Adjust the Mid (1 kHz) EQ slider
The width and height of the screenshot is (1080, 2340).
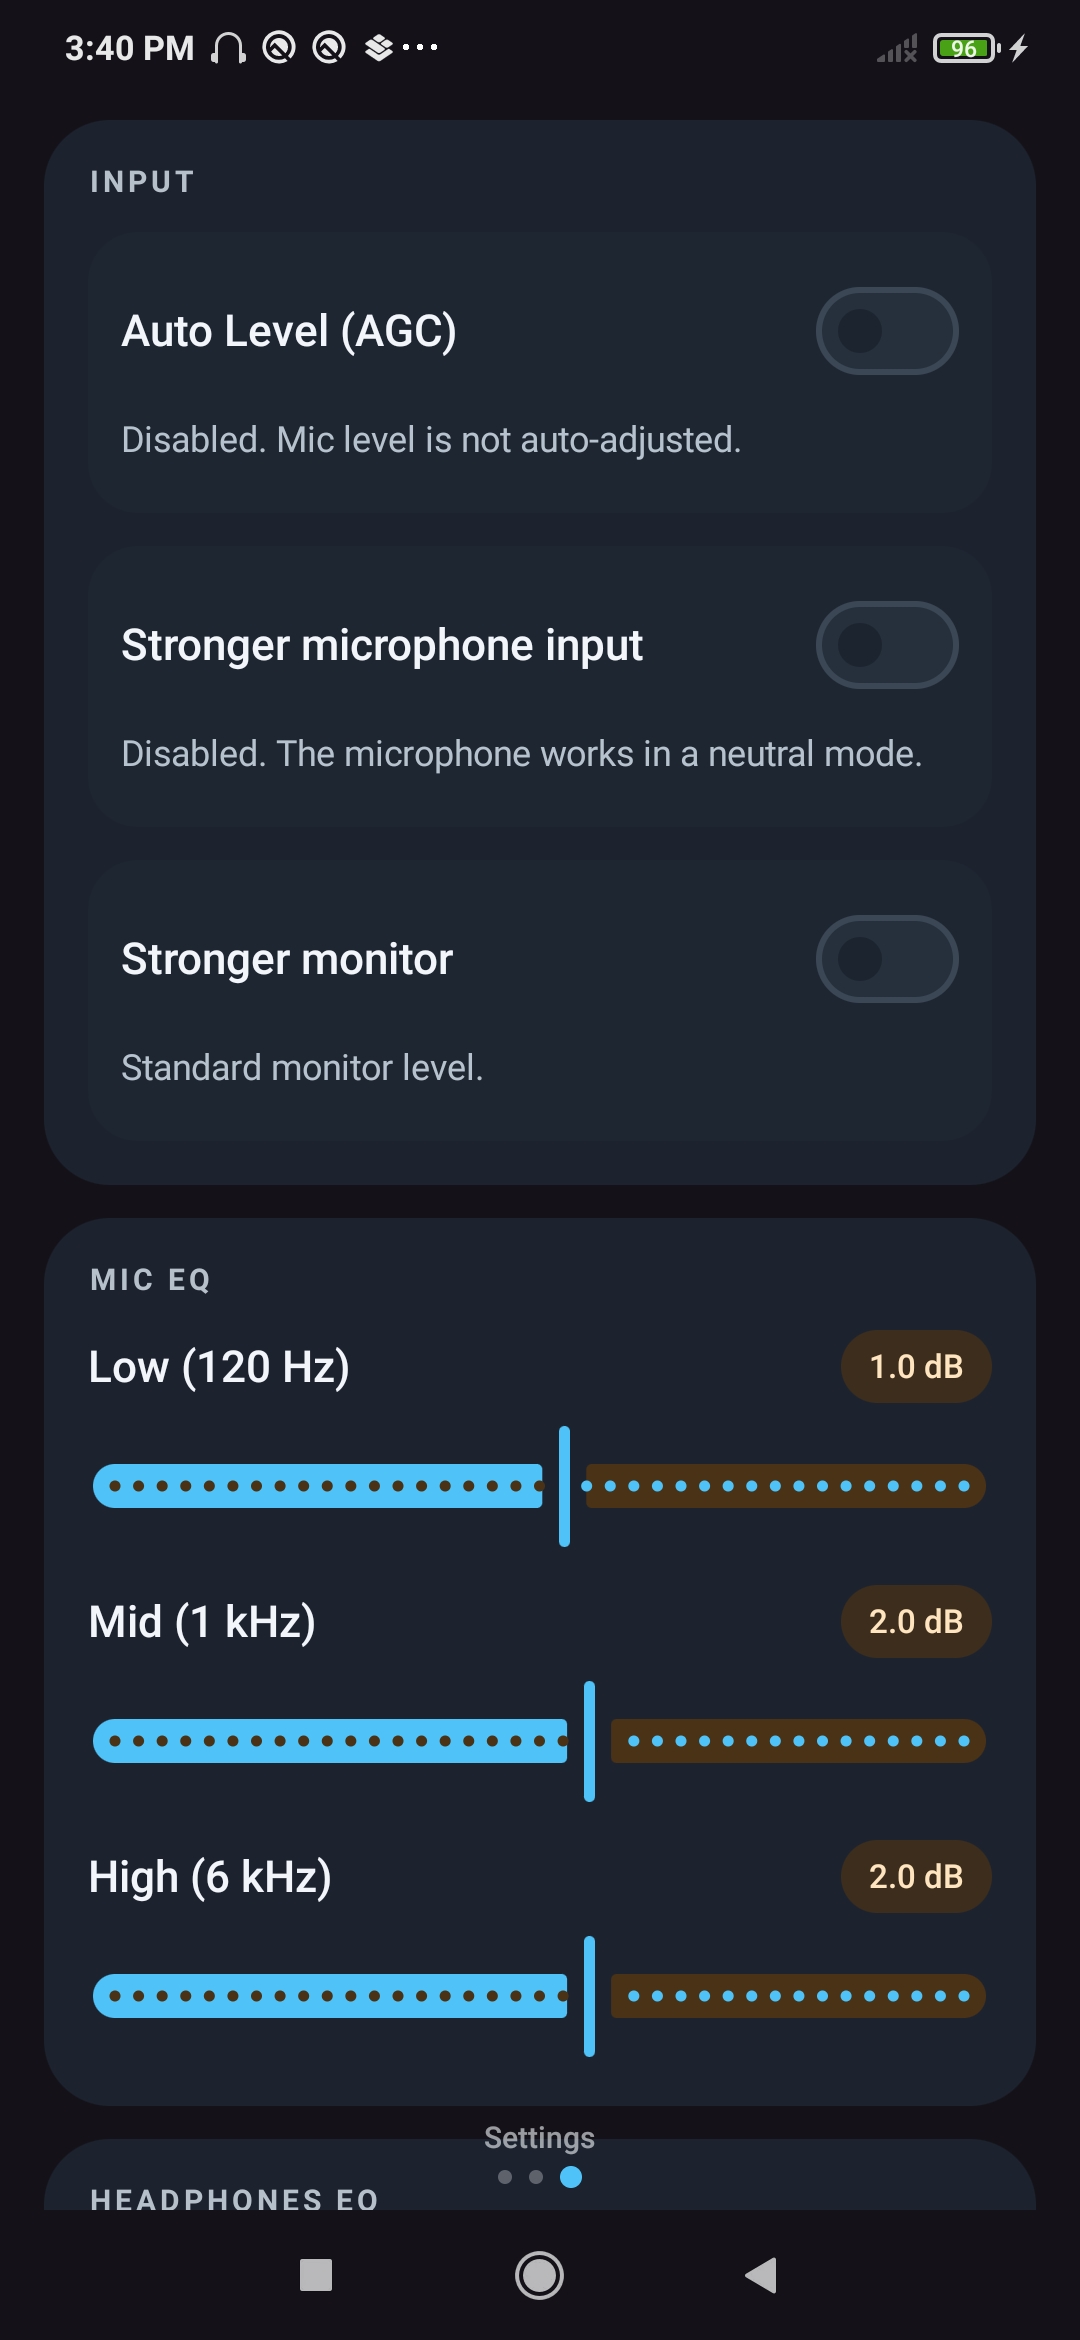589,1740
